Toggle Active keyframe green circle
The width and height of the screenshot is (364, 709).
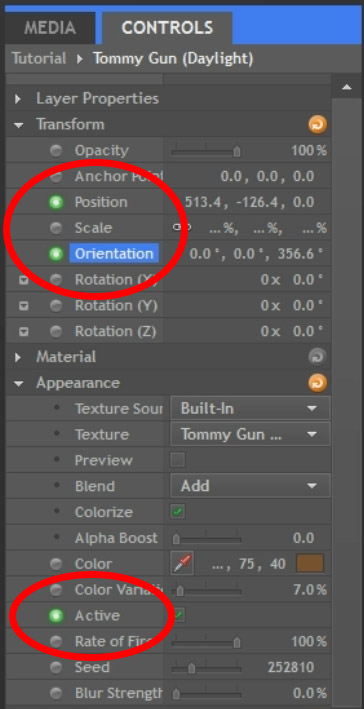(56, 615)
